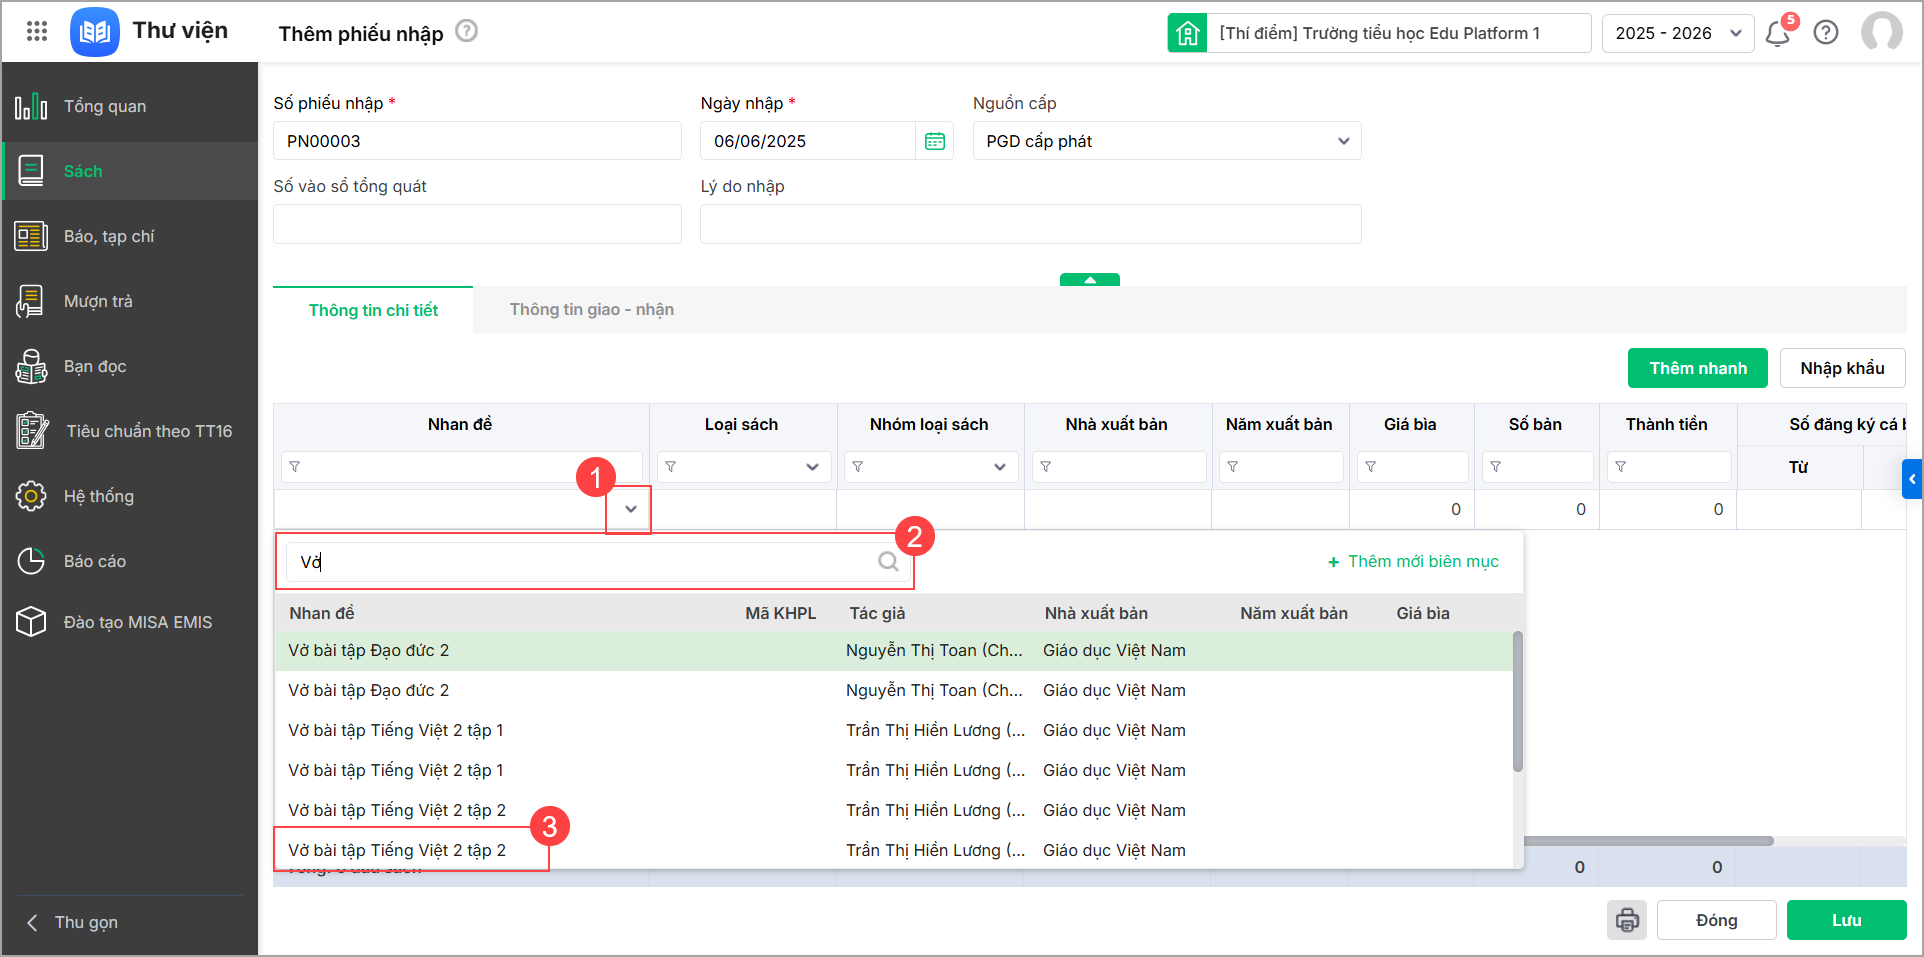Click the table horizontal scrollbar

click(x=1648, y=841)
